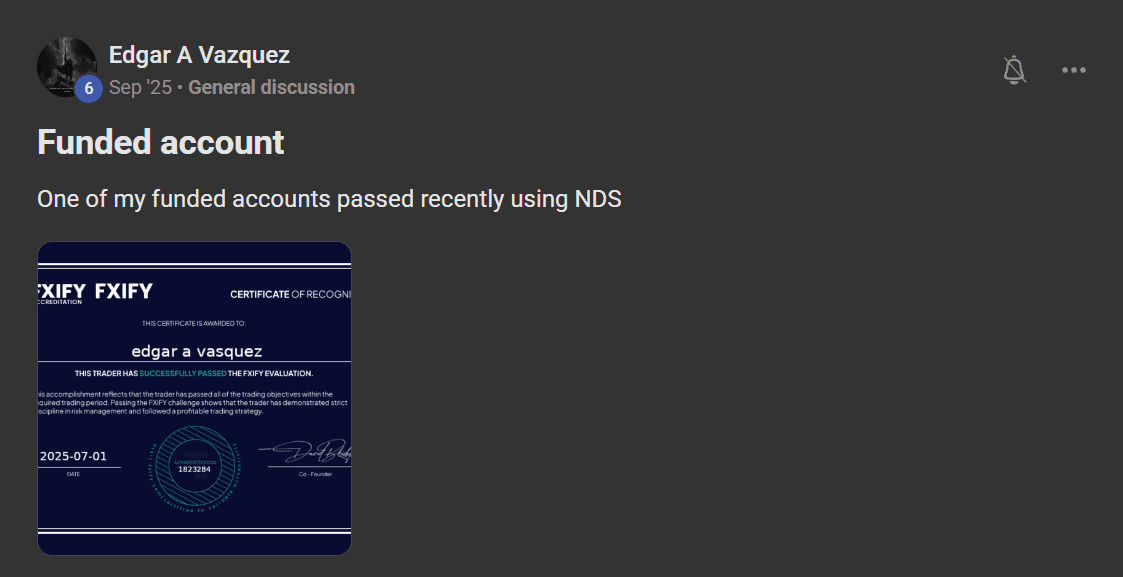Go to the General discussion category

[x=271, y=87]
